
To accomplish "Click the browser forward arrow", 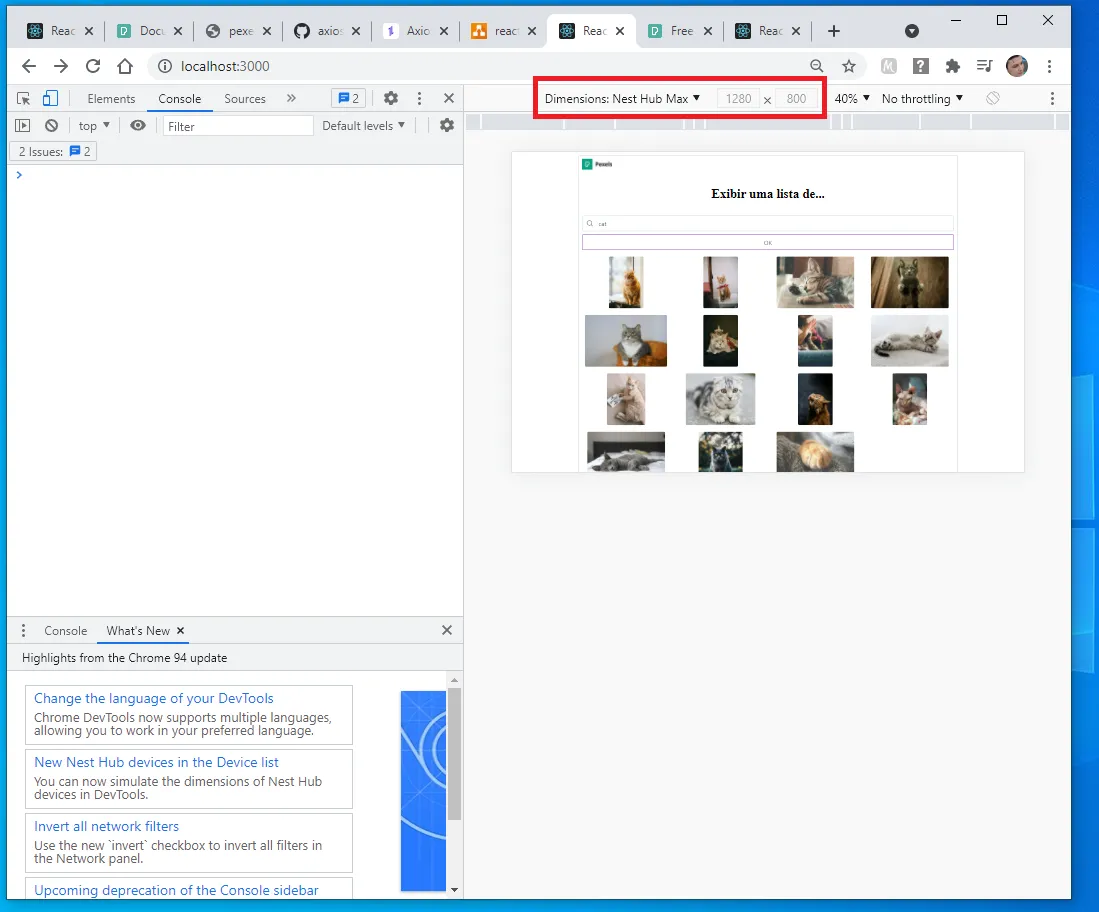I will point(61,66).
